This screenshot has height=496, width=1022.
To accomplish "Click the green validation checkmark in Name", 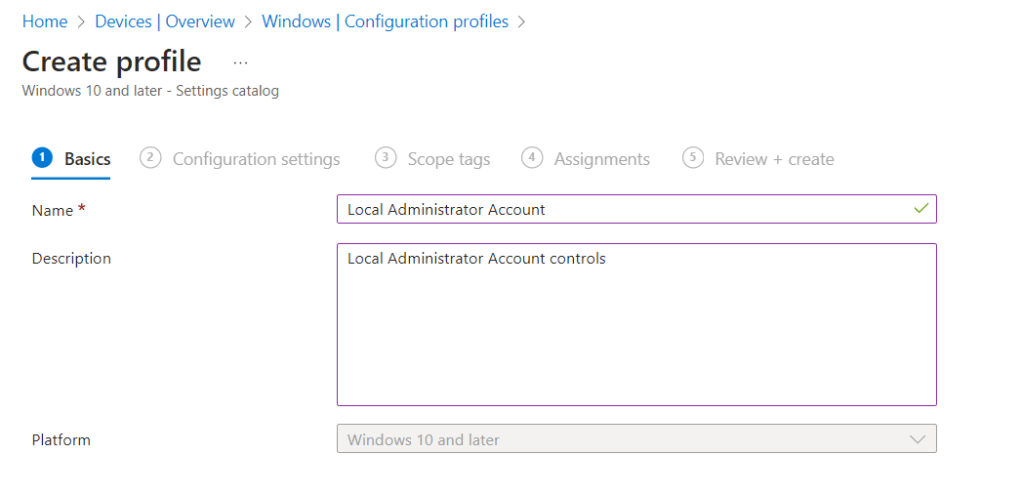I will [x=920, y=209].
